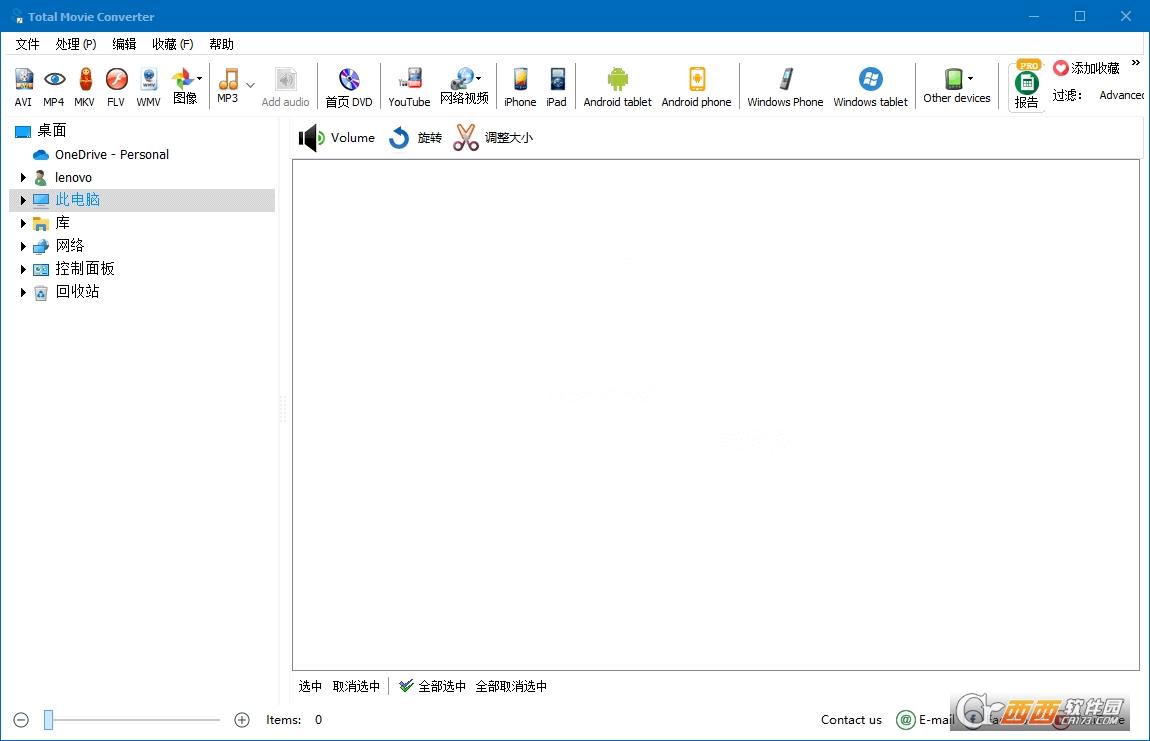Choose Windows Phone preset

pyautogui.click(x=785, y=87)
